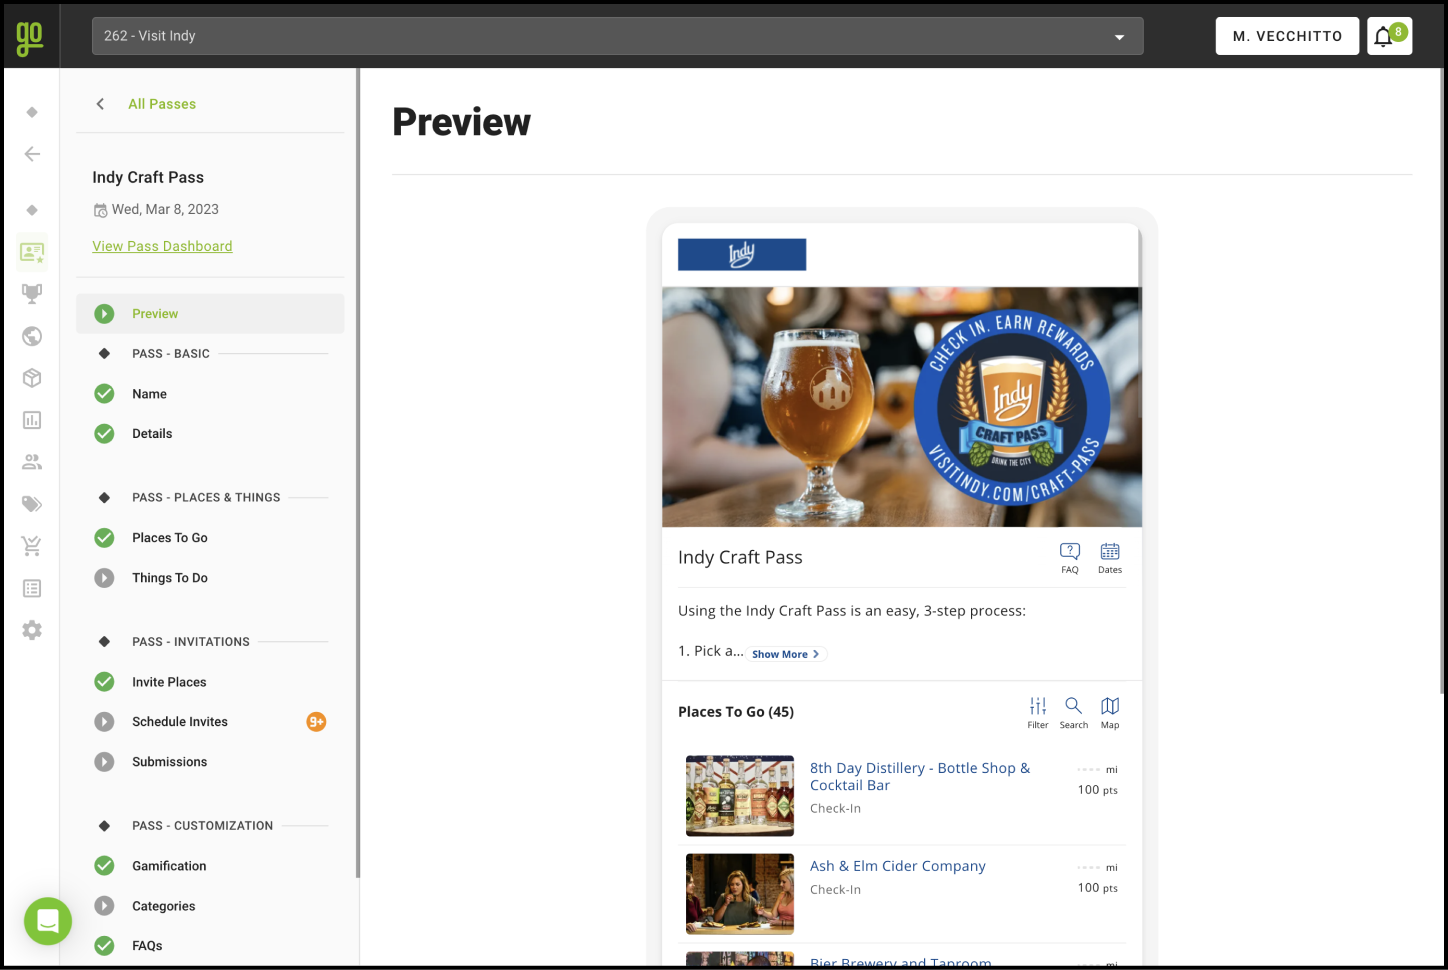Click the Filter icon for Places To Go
Viewport: 1448px width, 970px height.
(1038, 713)
